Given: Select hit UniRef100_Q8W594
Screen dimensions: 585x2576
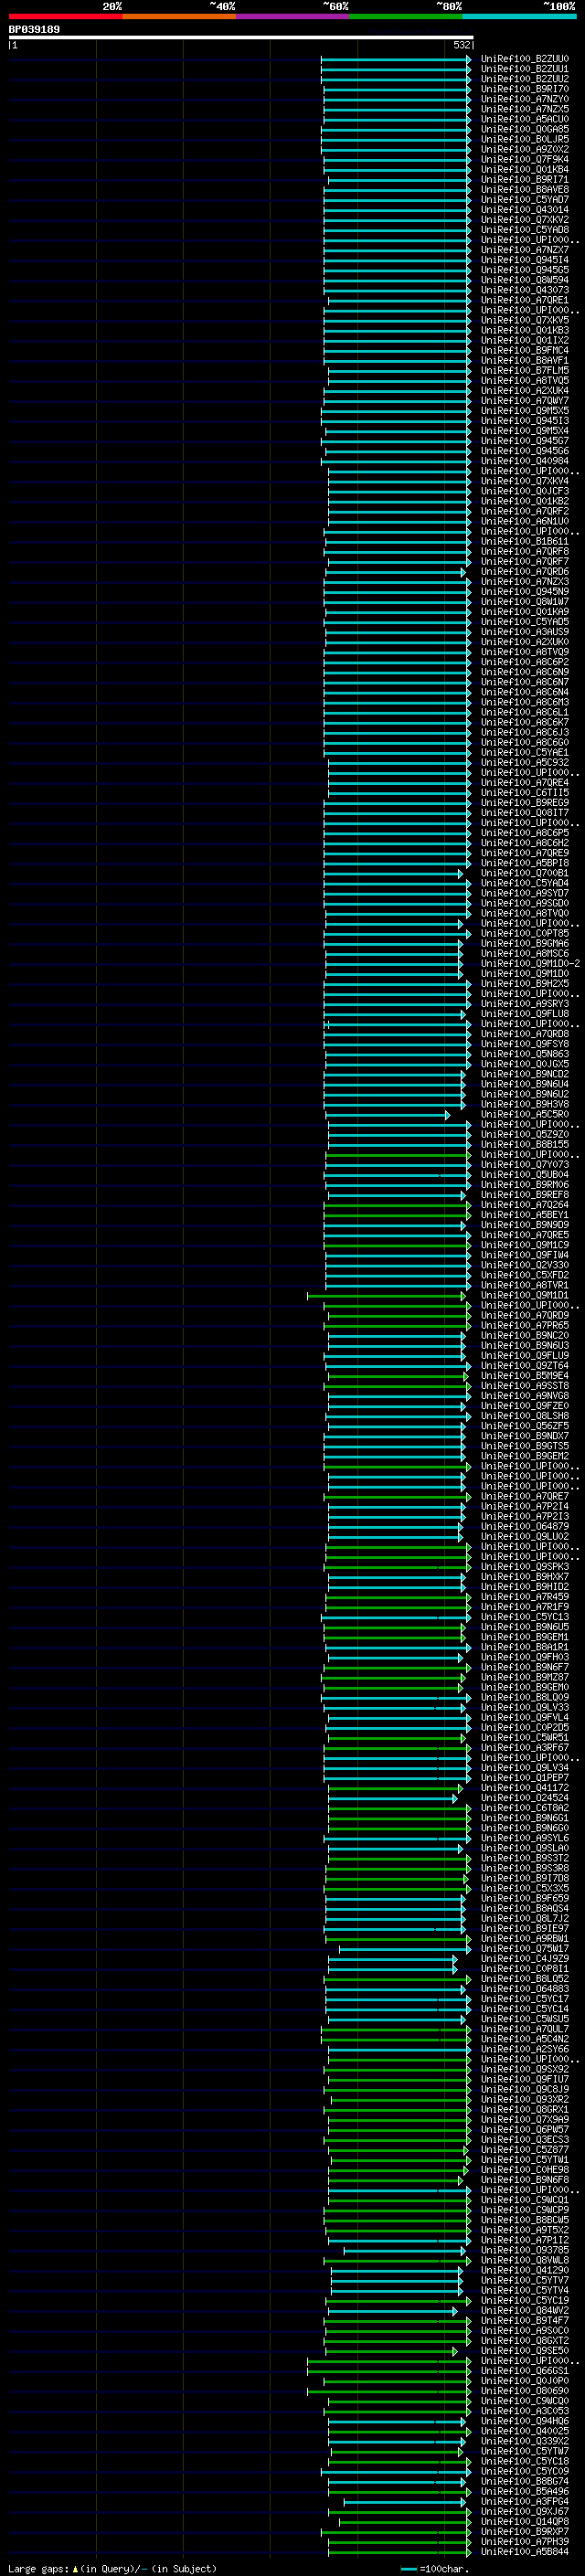Looking at the screenshot, I should pos(525,280).
